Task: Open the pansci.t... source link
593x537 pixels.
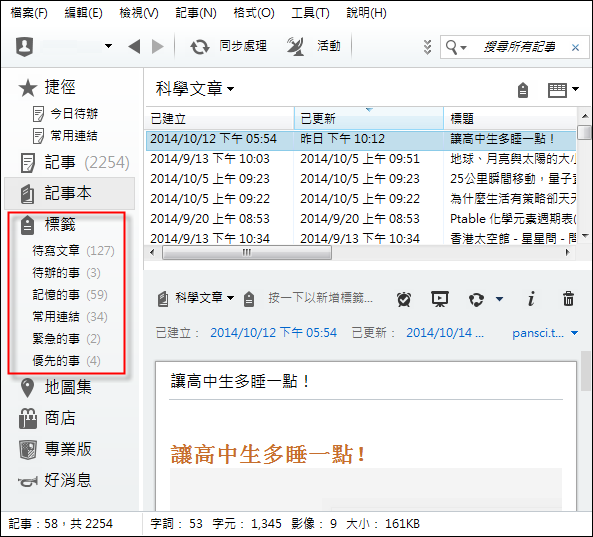Action: click(538, 333)
